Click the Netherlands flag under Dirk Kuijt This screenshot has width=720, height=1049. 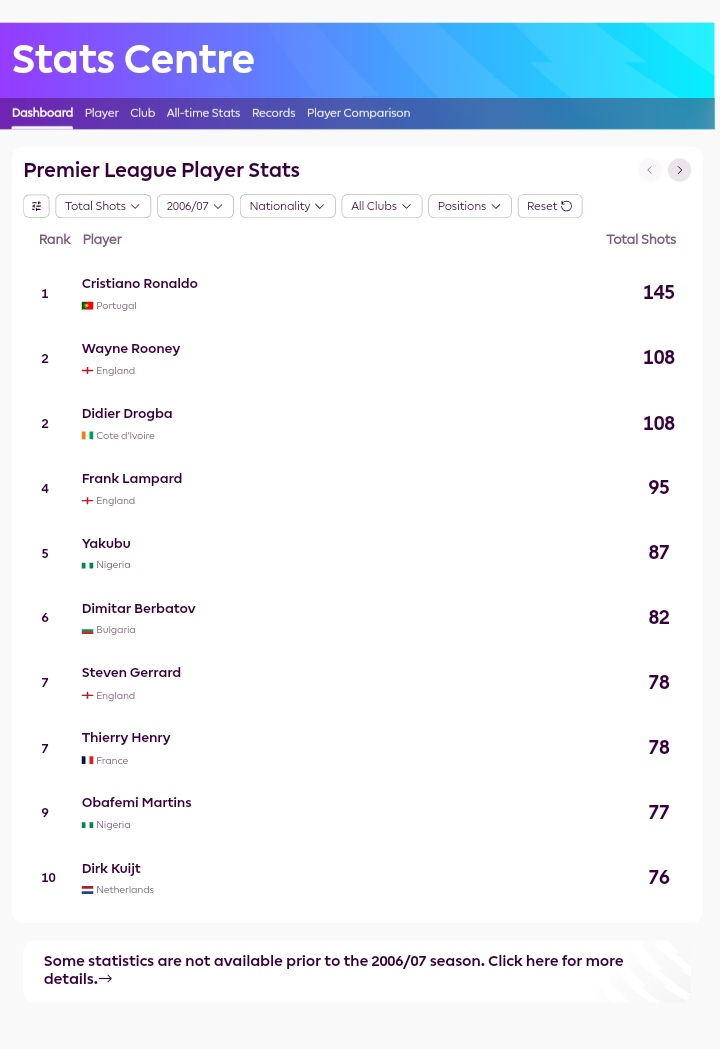[x=88, y=890]
